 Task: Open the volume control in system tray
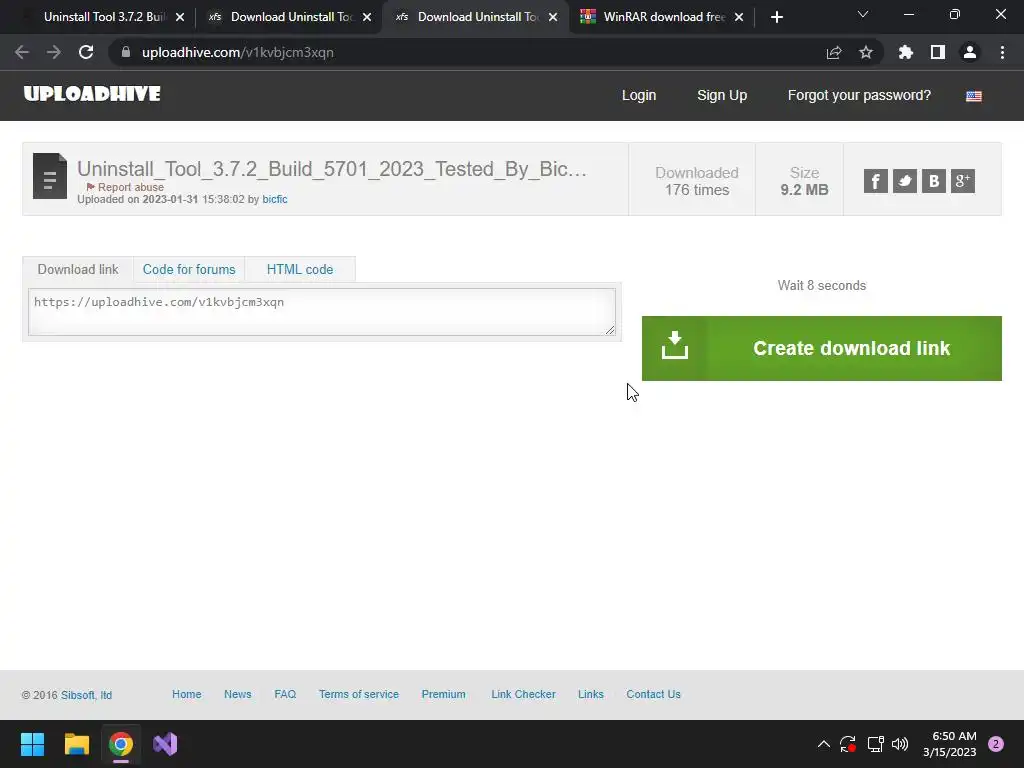coord(900,744)
